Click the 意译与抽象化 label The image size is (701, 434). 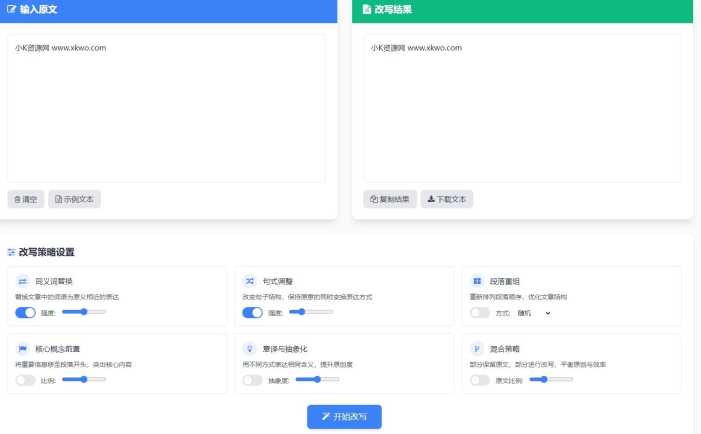point(285,349)
